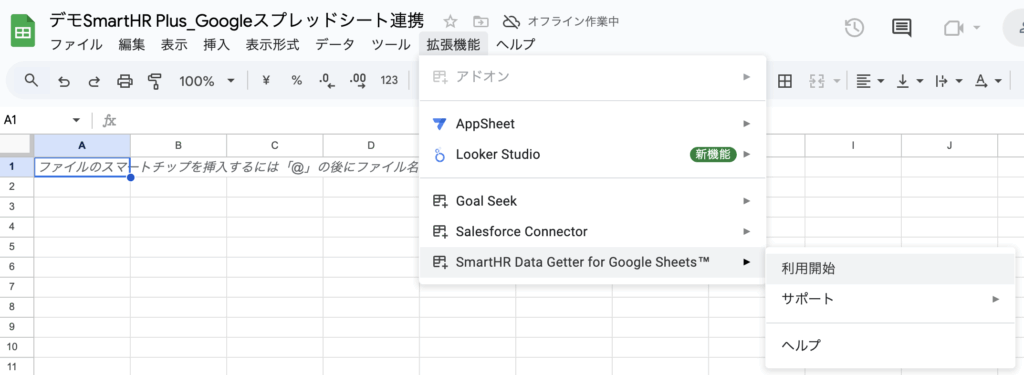Open the comments icon
This screenshot has width=1024, height=375.
[902, 27]
